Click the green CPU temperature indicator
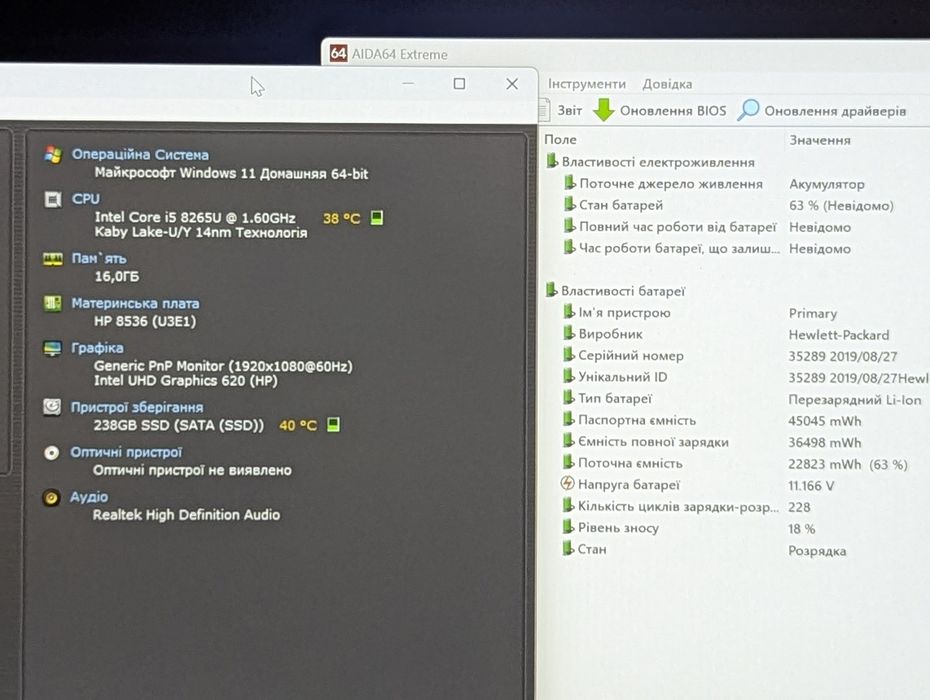This screenshot has width=930, height=700. (377, 218)
